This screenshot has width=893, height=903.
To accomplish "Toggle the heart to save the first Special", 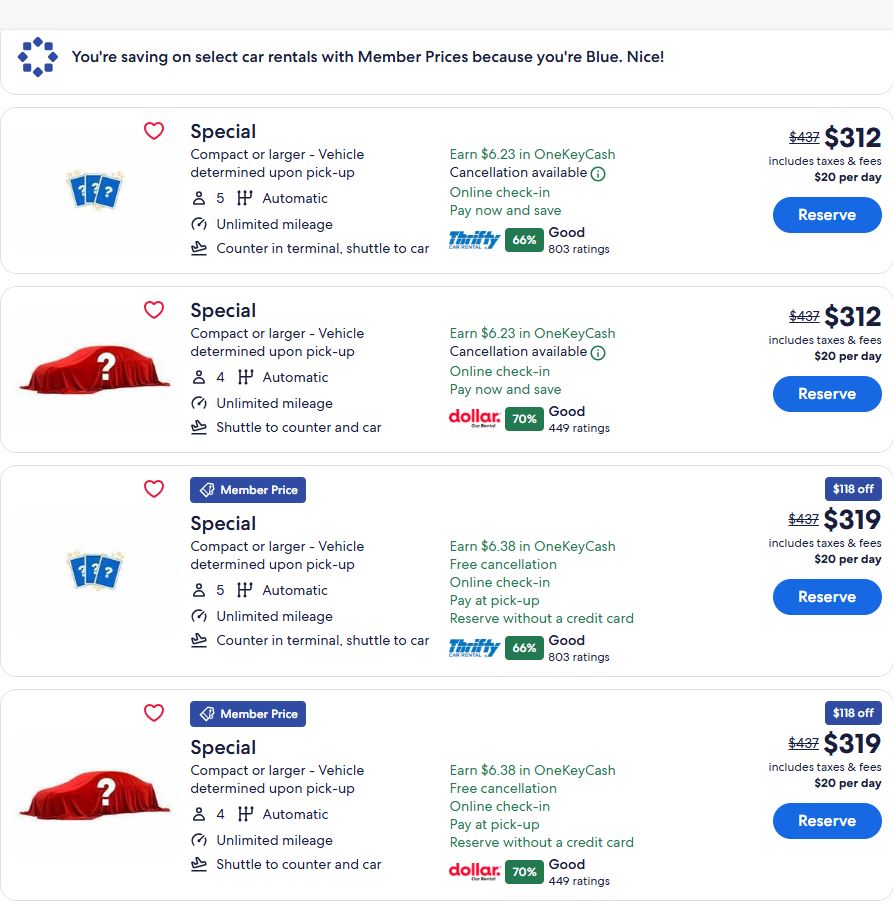I will pos(154,131).
